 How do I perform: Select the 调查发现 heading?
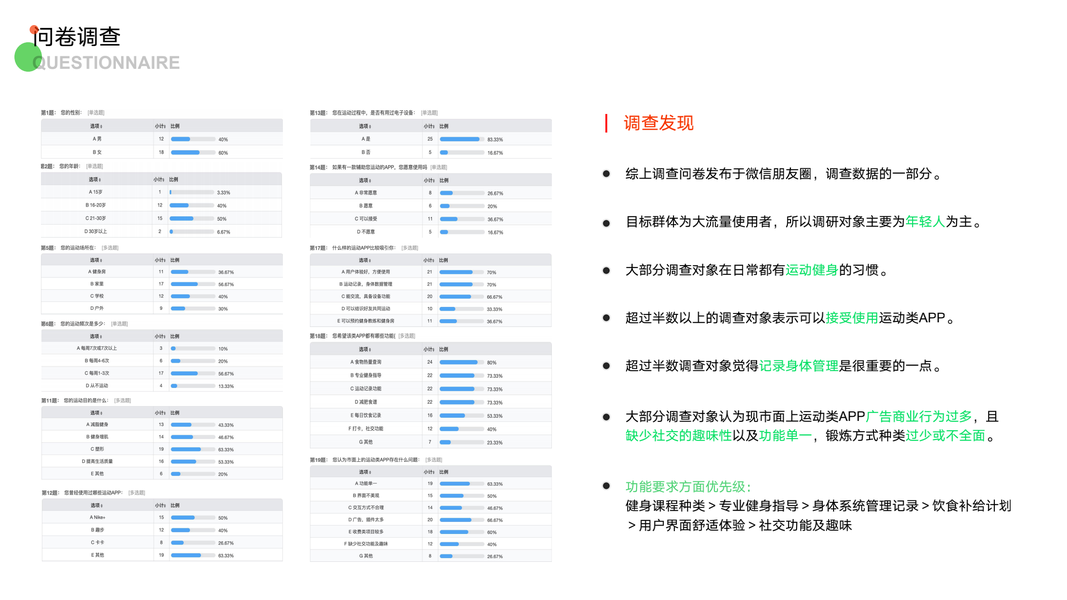[x=658, y=123]
